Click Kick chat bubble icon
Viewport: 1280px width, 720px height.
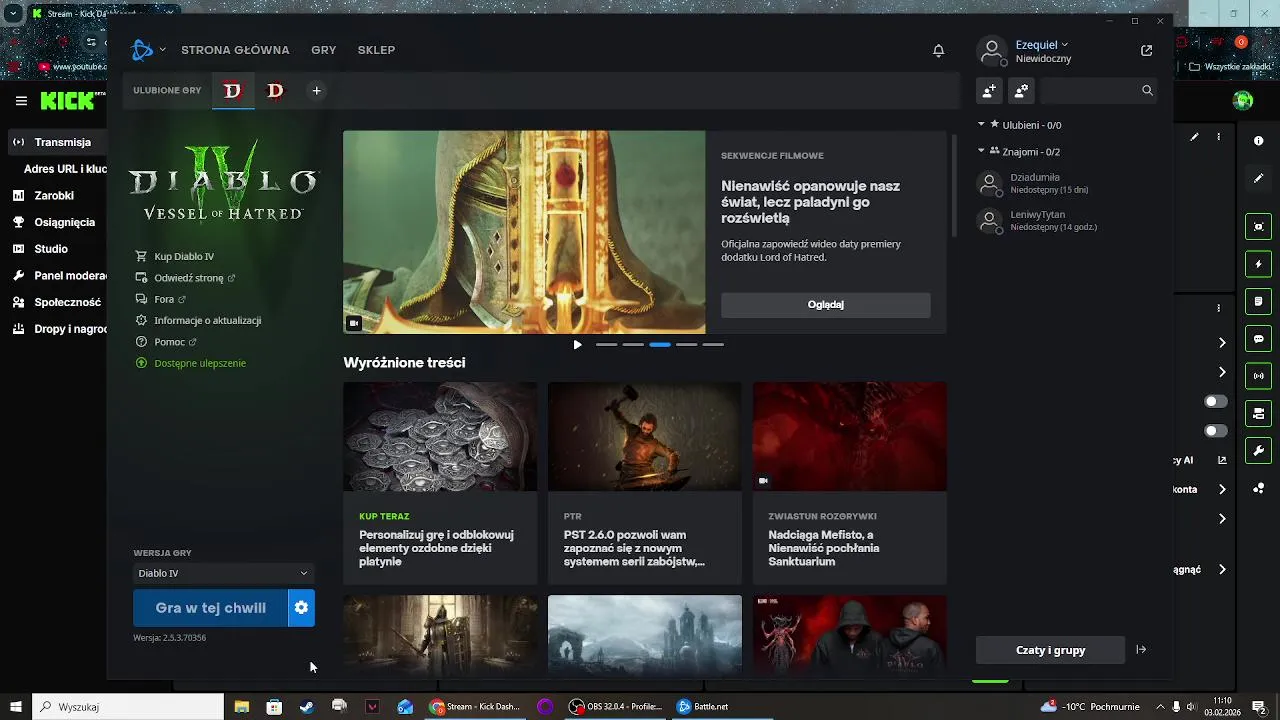click(x=1259, y=339)
